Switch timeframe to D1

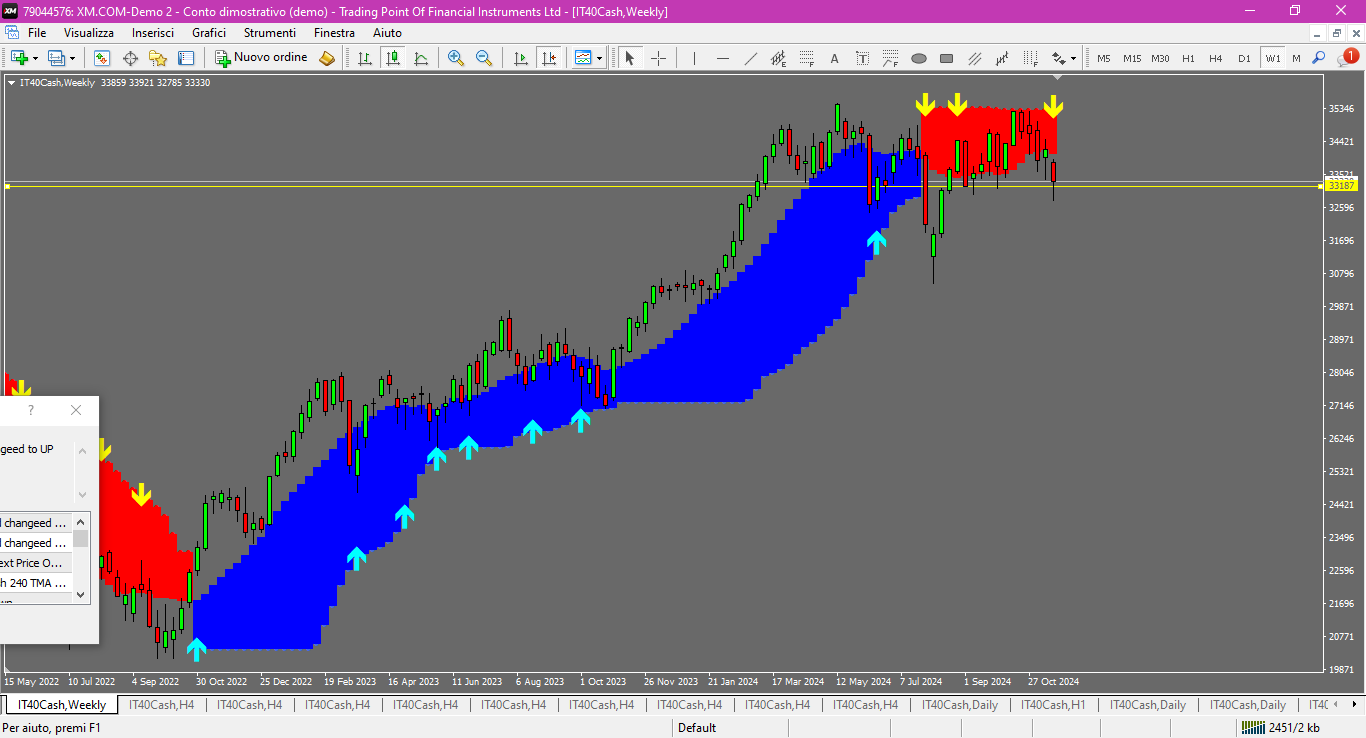(1244, 58)
